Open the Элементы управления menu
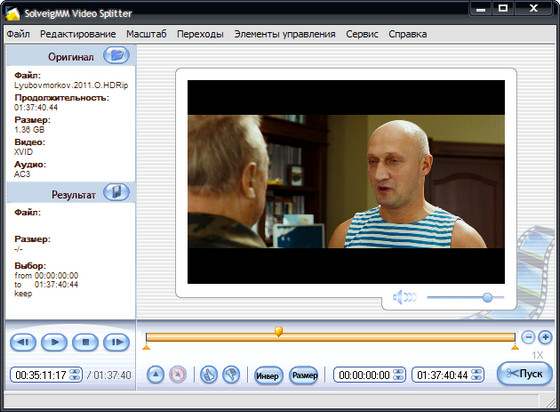This screenshot has width=560, height=412. coord(285,34)
